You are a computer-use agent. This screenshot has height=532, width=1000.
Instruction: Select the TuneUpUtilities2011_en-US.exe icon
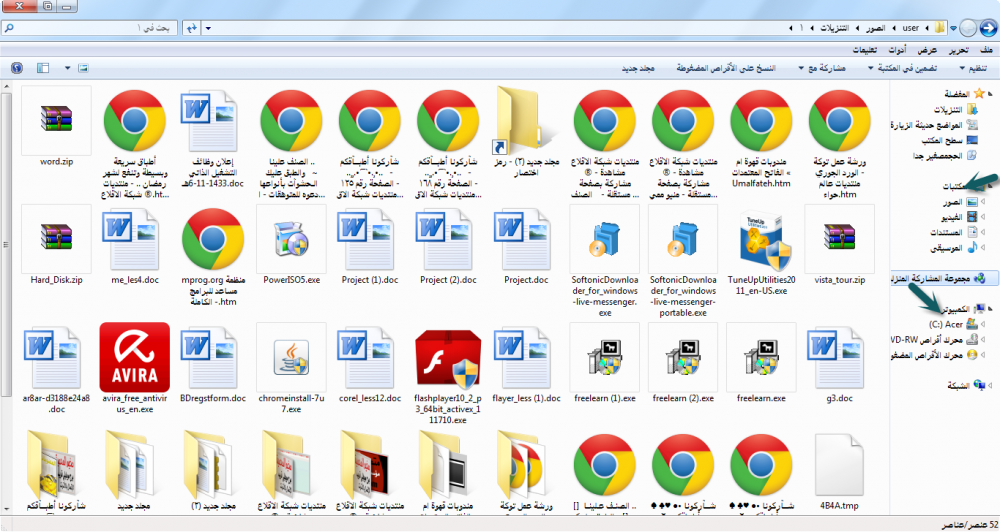click(x=762, y=239)
